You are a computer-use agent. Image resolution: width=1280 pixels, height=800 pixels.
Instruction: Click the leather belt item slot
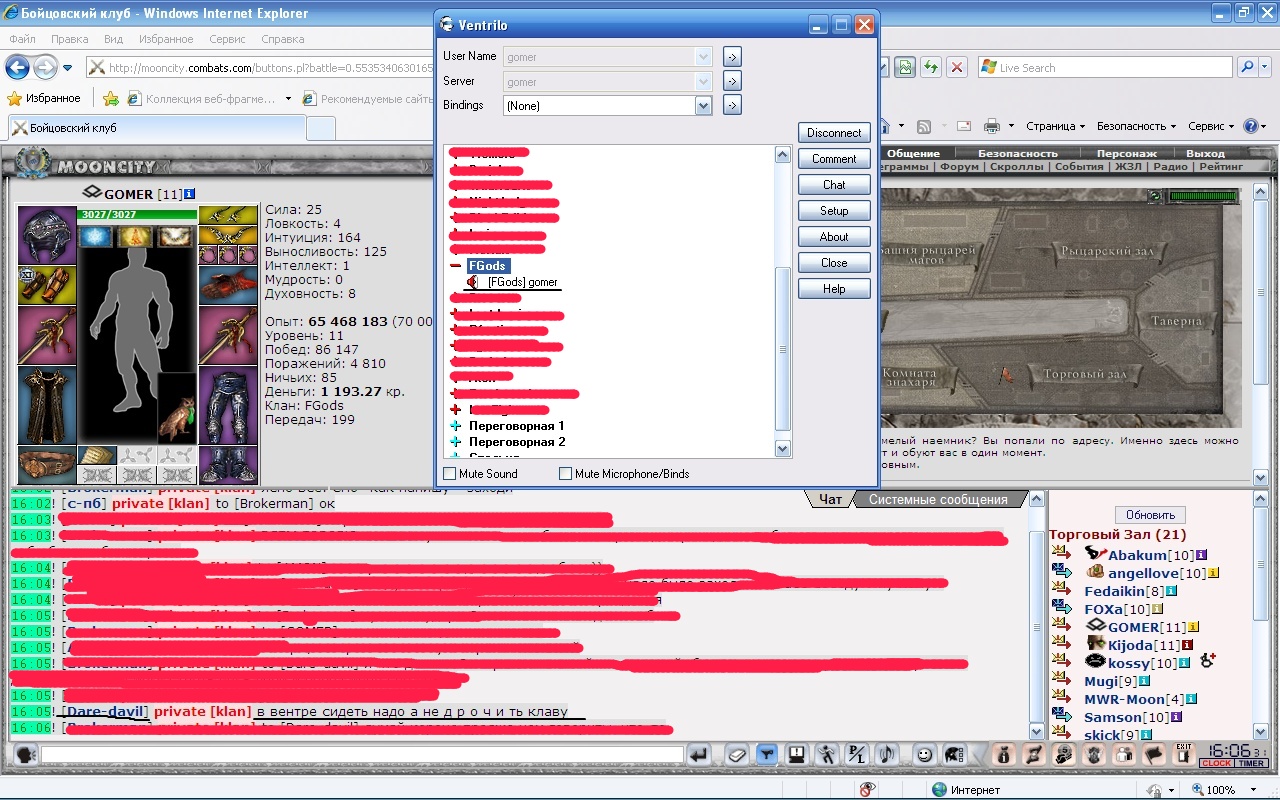pyautogui.click(x=47, y=466)
